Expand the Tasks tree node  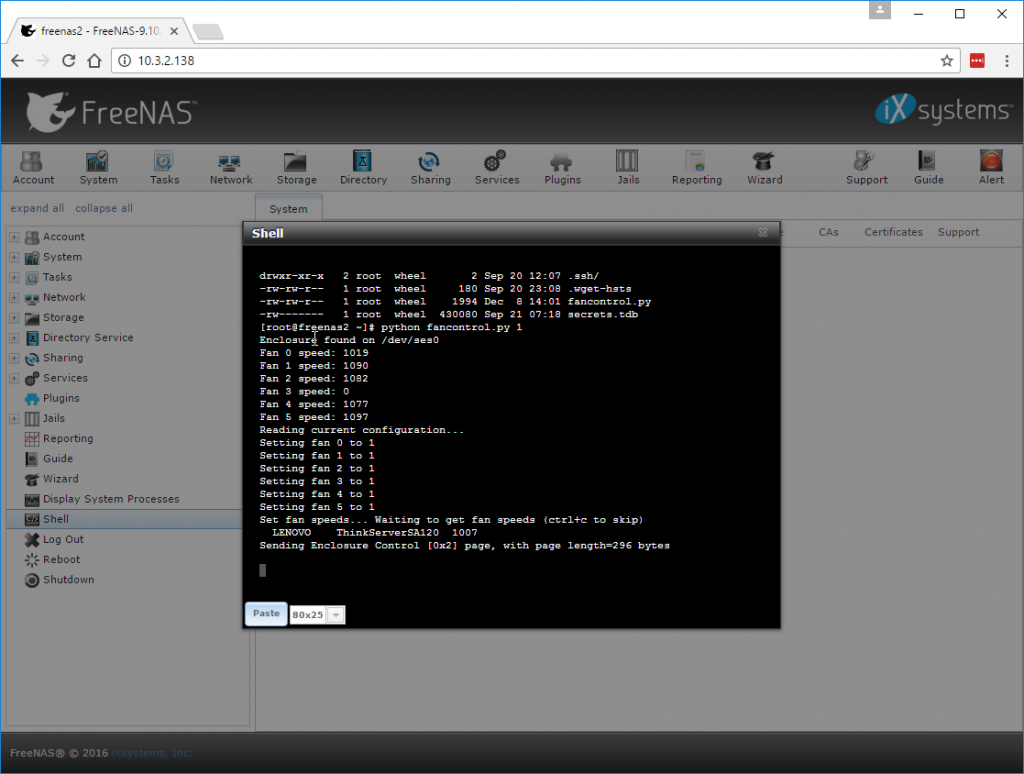[x=13, y=277]
